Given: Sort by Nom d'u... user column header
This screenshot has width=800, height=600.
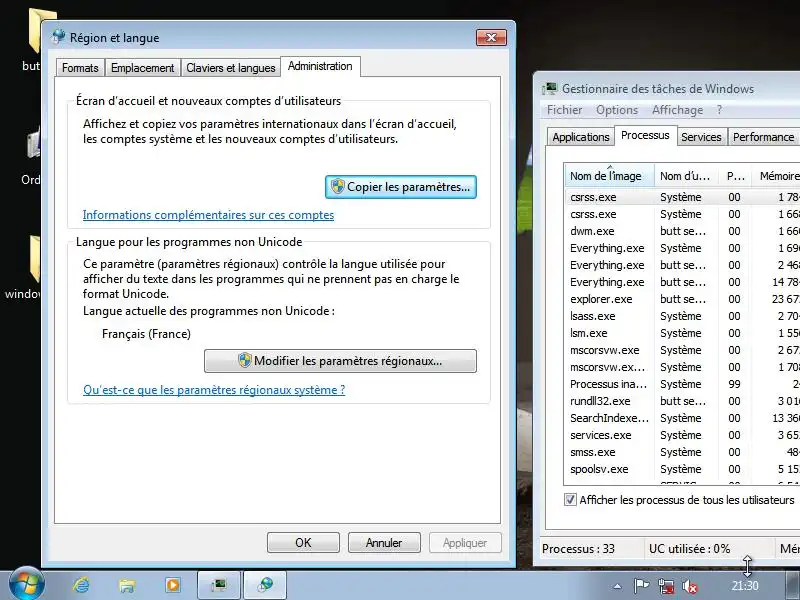Looking at the screenshot, I should pos(685,176).
